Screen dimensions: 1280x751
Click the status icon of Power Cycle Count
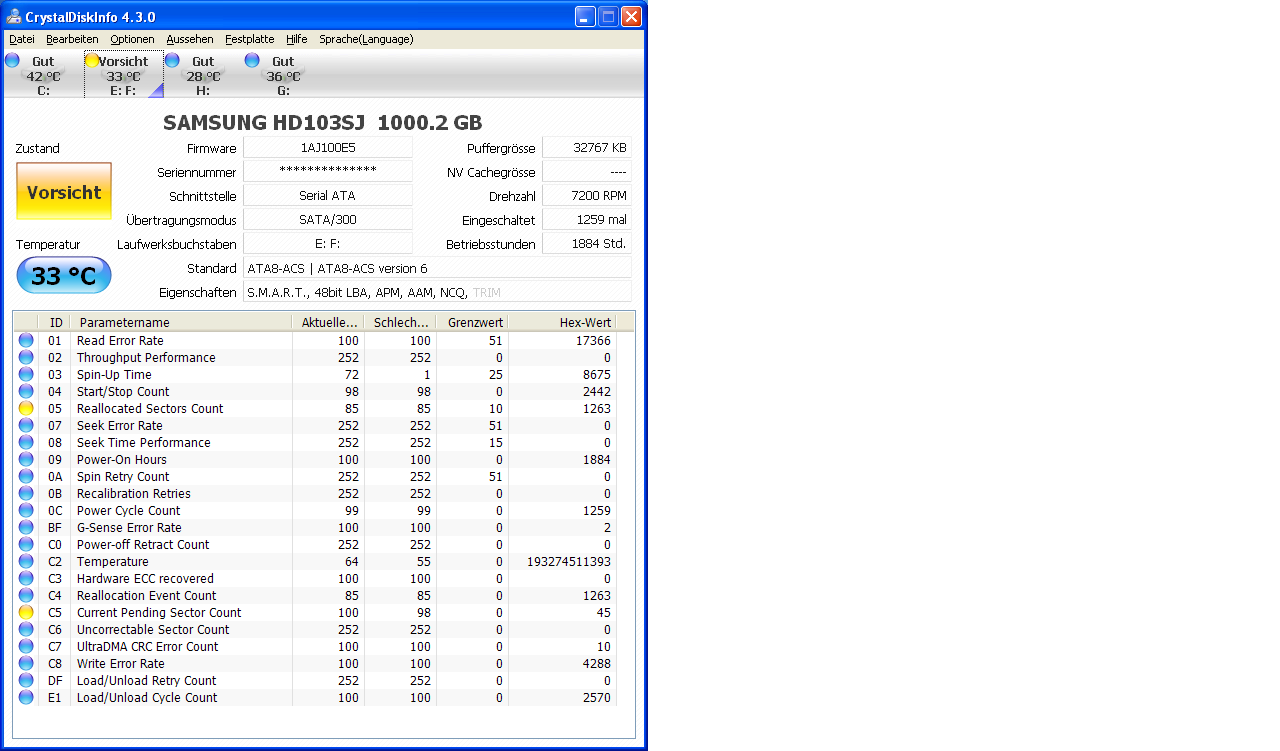(26, 511)
